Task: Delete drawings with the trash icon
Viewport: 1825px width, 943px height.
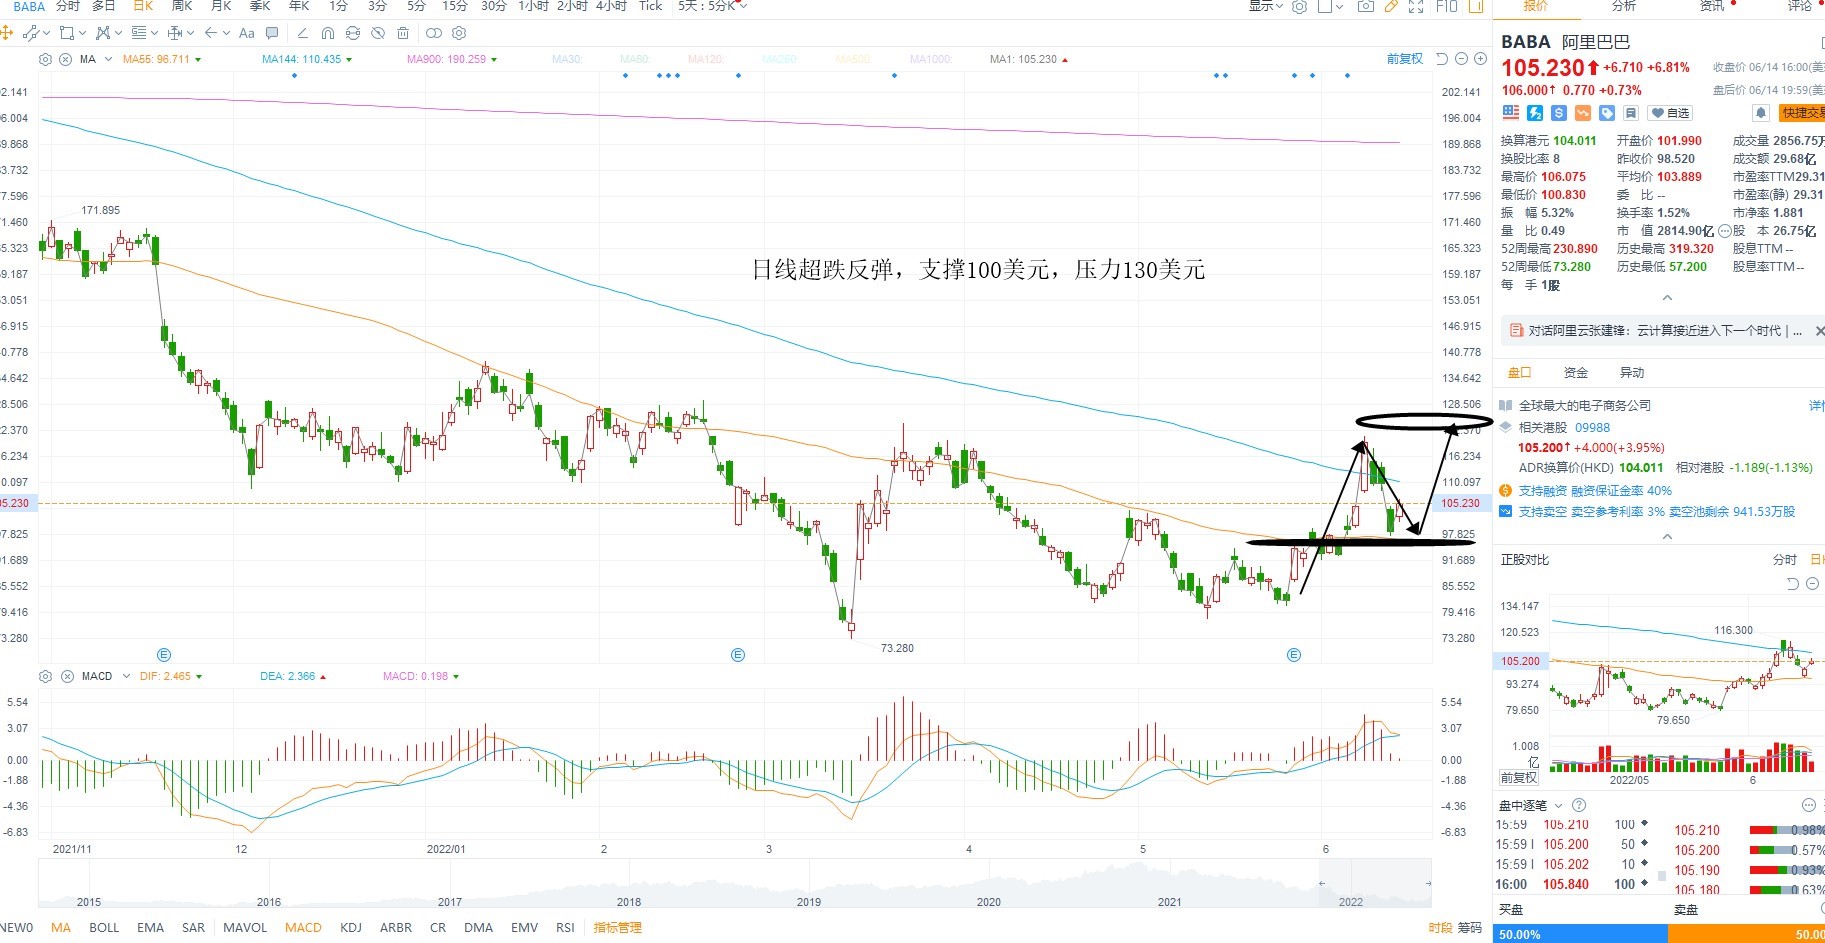Action: click(403, 33)
